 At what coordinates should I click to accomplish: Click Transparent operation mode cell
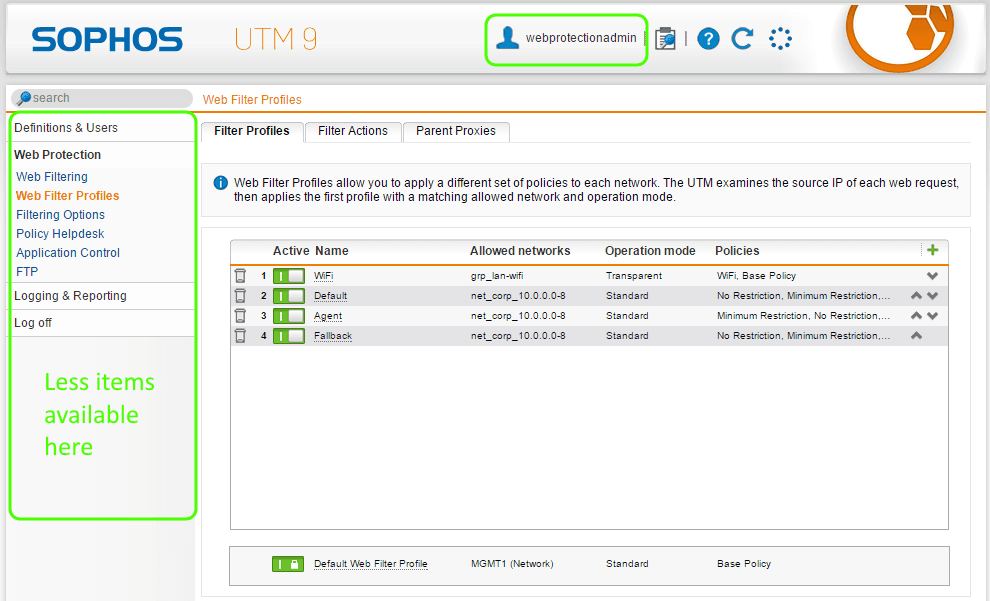(x=634, y=276)
